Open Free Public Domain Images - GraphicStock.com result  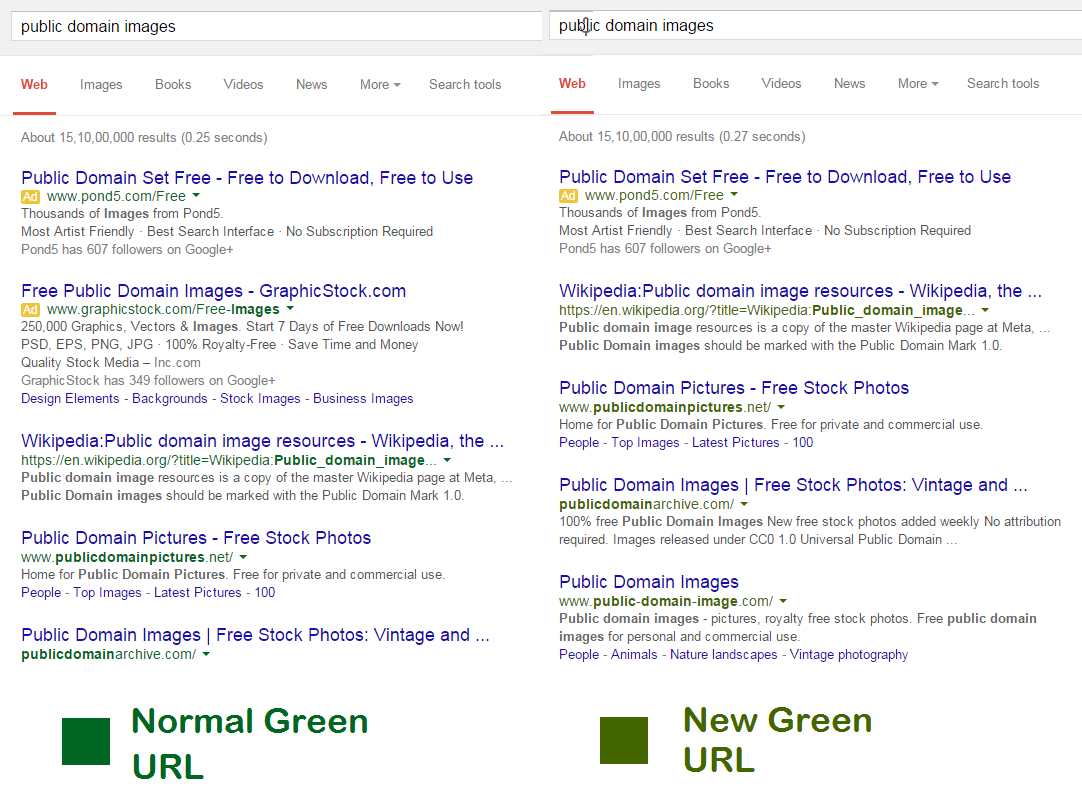(x=213, y=291)
